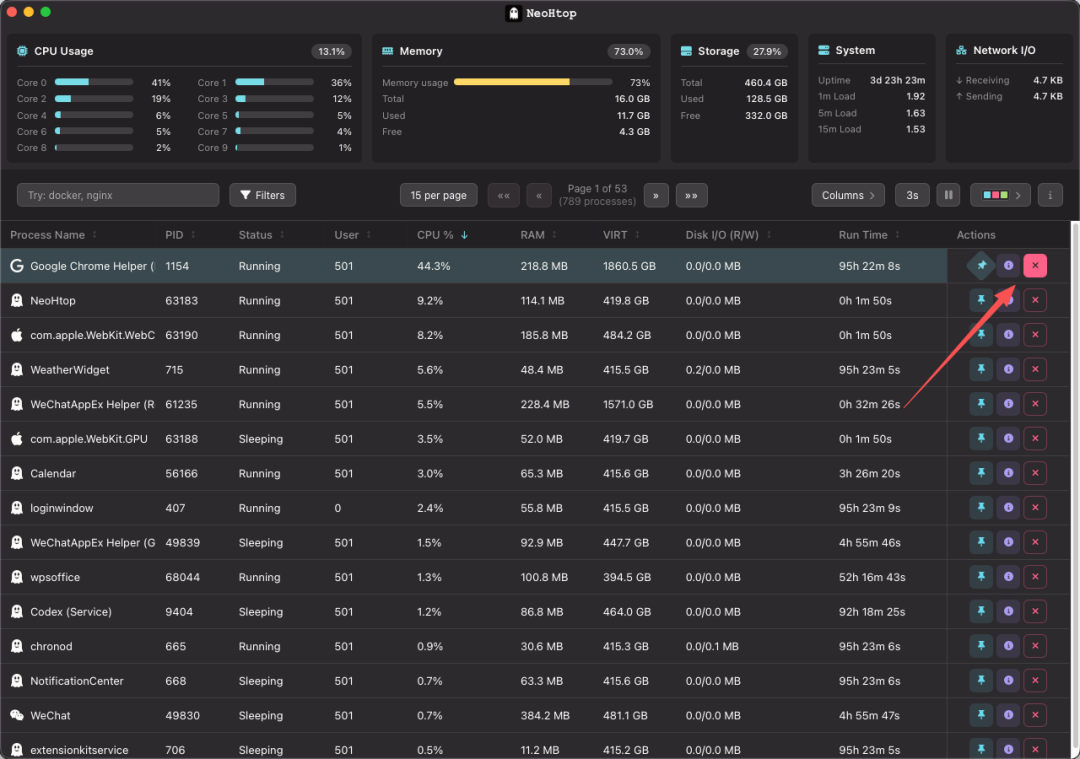This screenshot has height=759, width=1080.
Task: Unpin the Google Chrome Helper process
Action: click(981, 266)
